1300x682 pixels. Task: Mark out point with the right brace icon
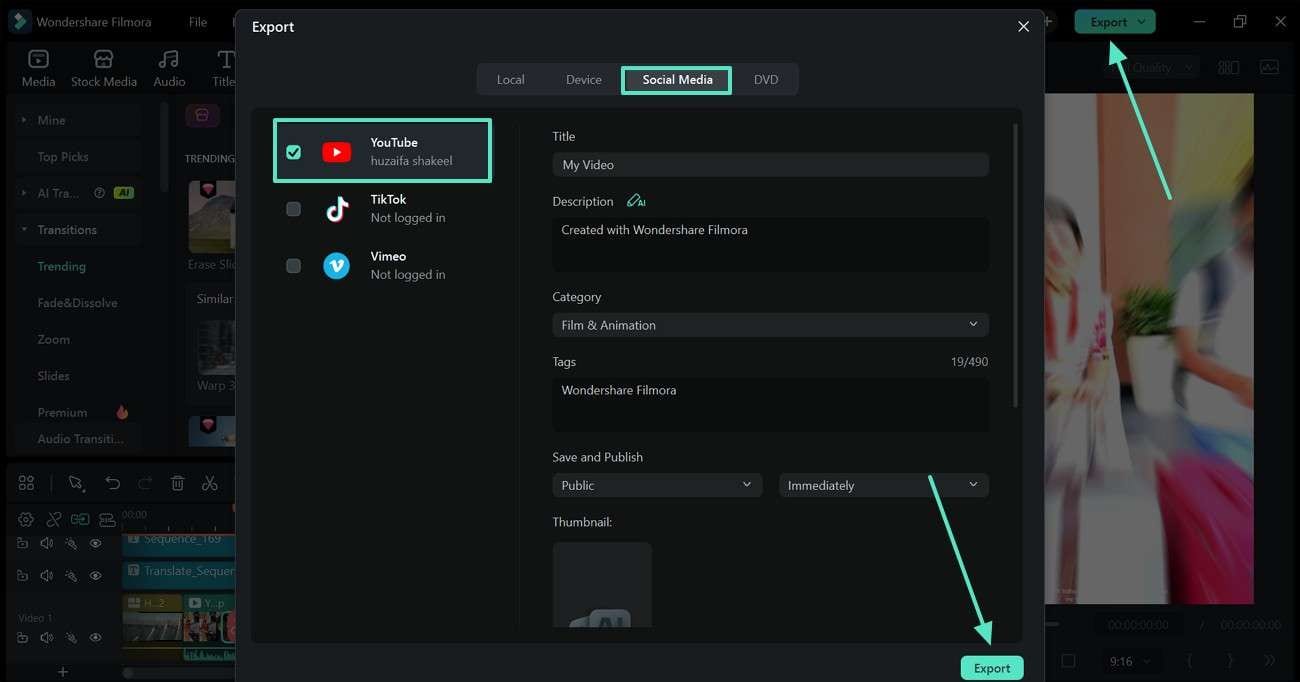1229,661
